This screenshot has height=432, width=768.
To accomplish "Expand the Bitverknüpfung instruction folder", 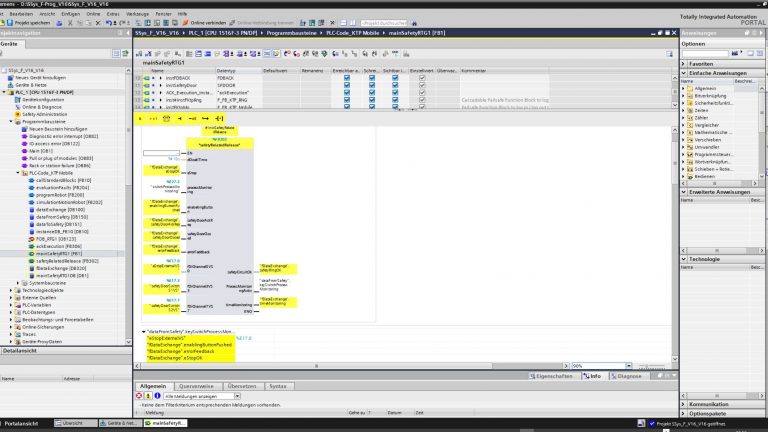I will (x=684, y=96).
